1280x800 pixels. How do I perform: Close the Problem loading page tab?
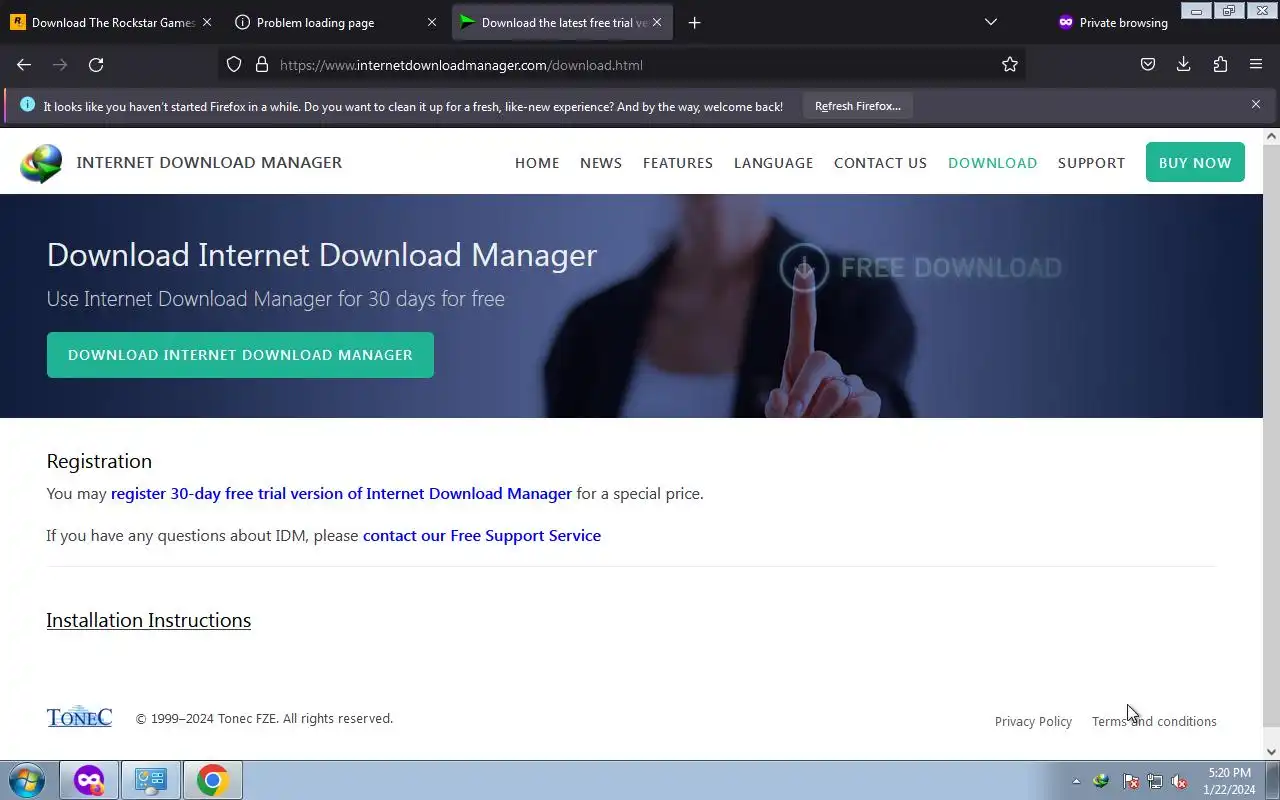pos(432,22)
